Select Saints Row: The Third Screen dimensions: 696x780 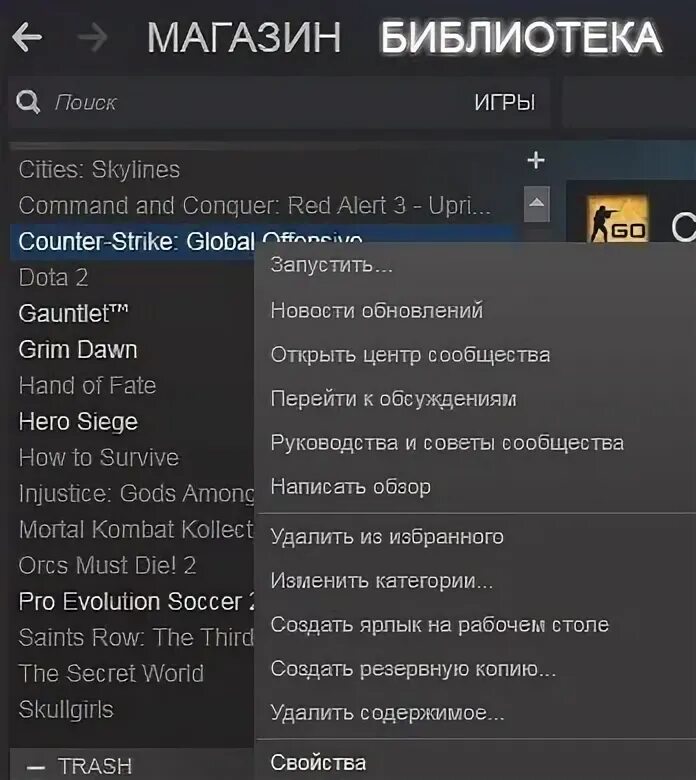[x=136, y=638]
